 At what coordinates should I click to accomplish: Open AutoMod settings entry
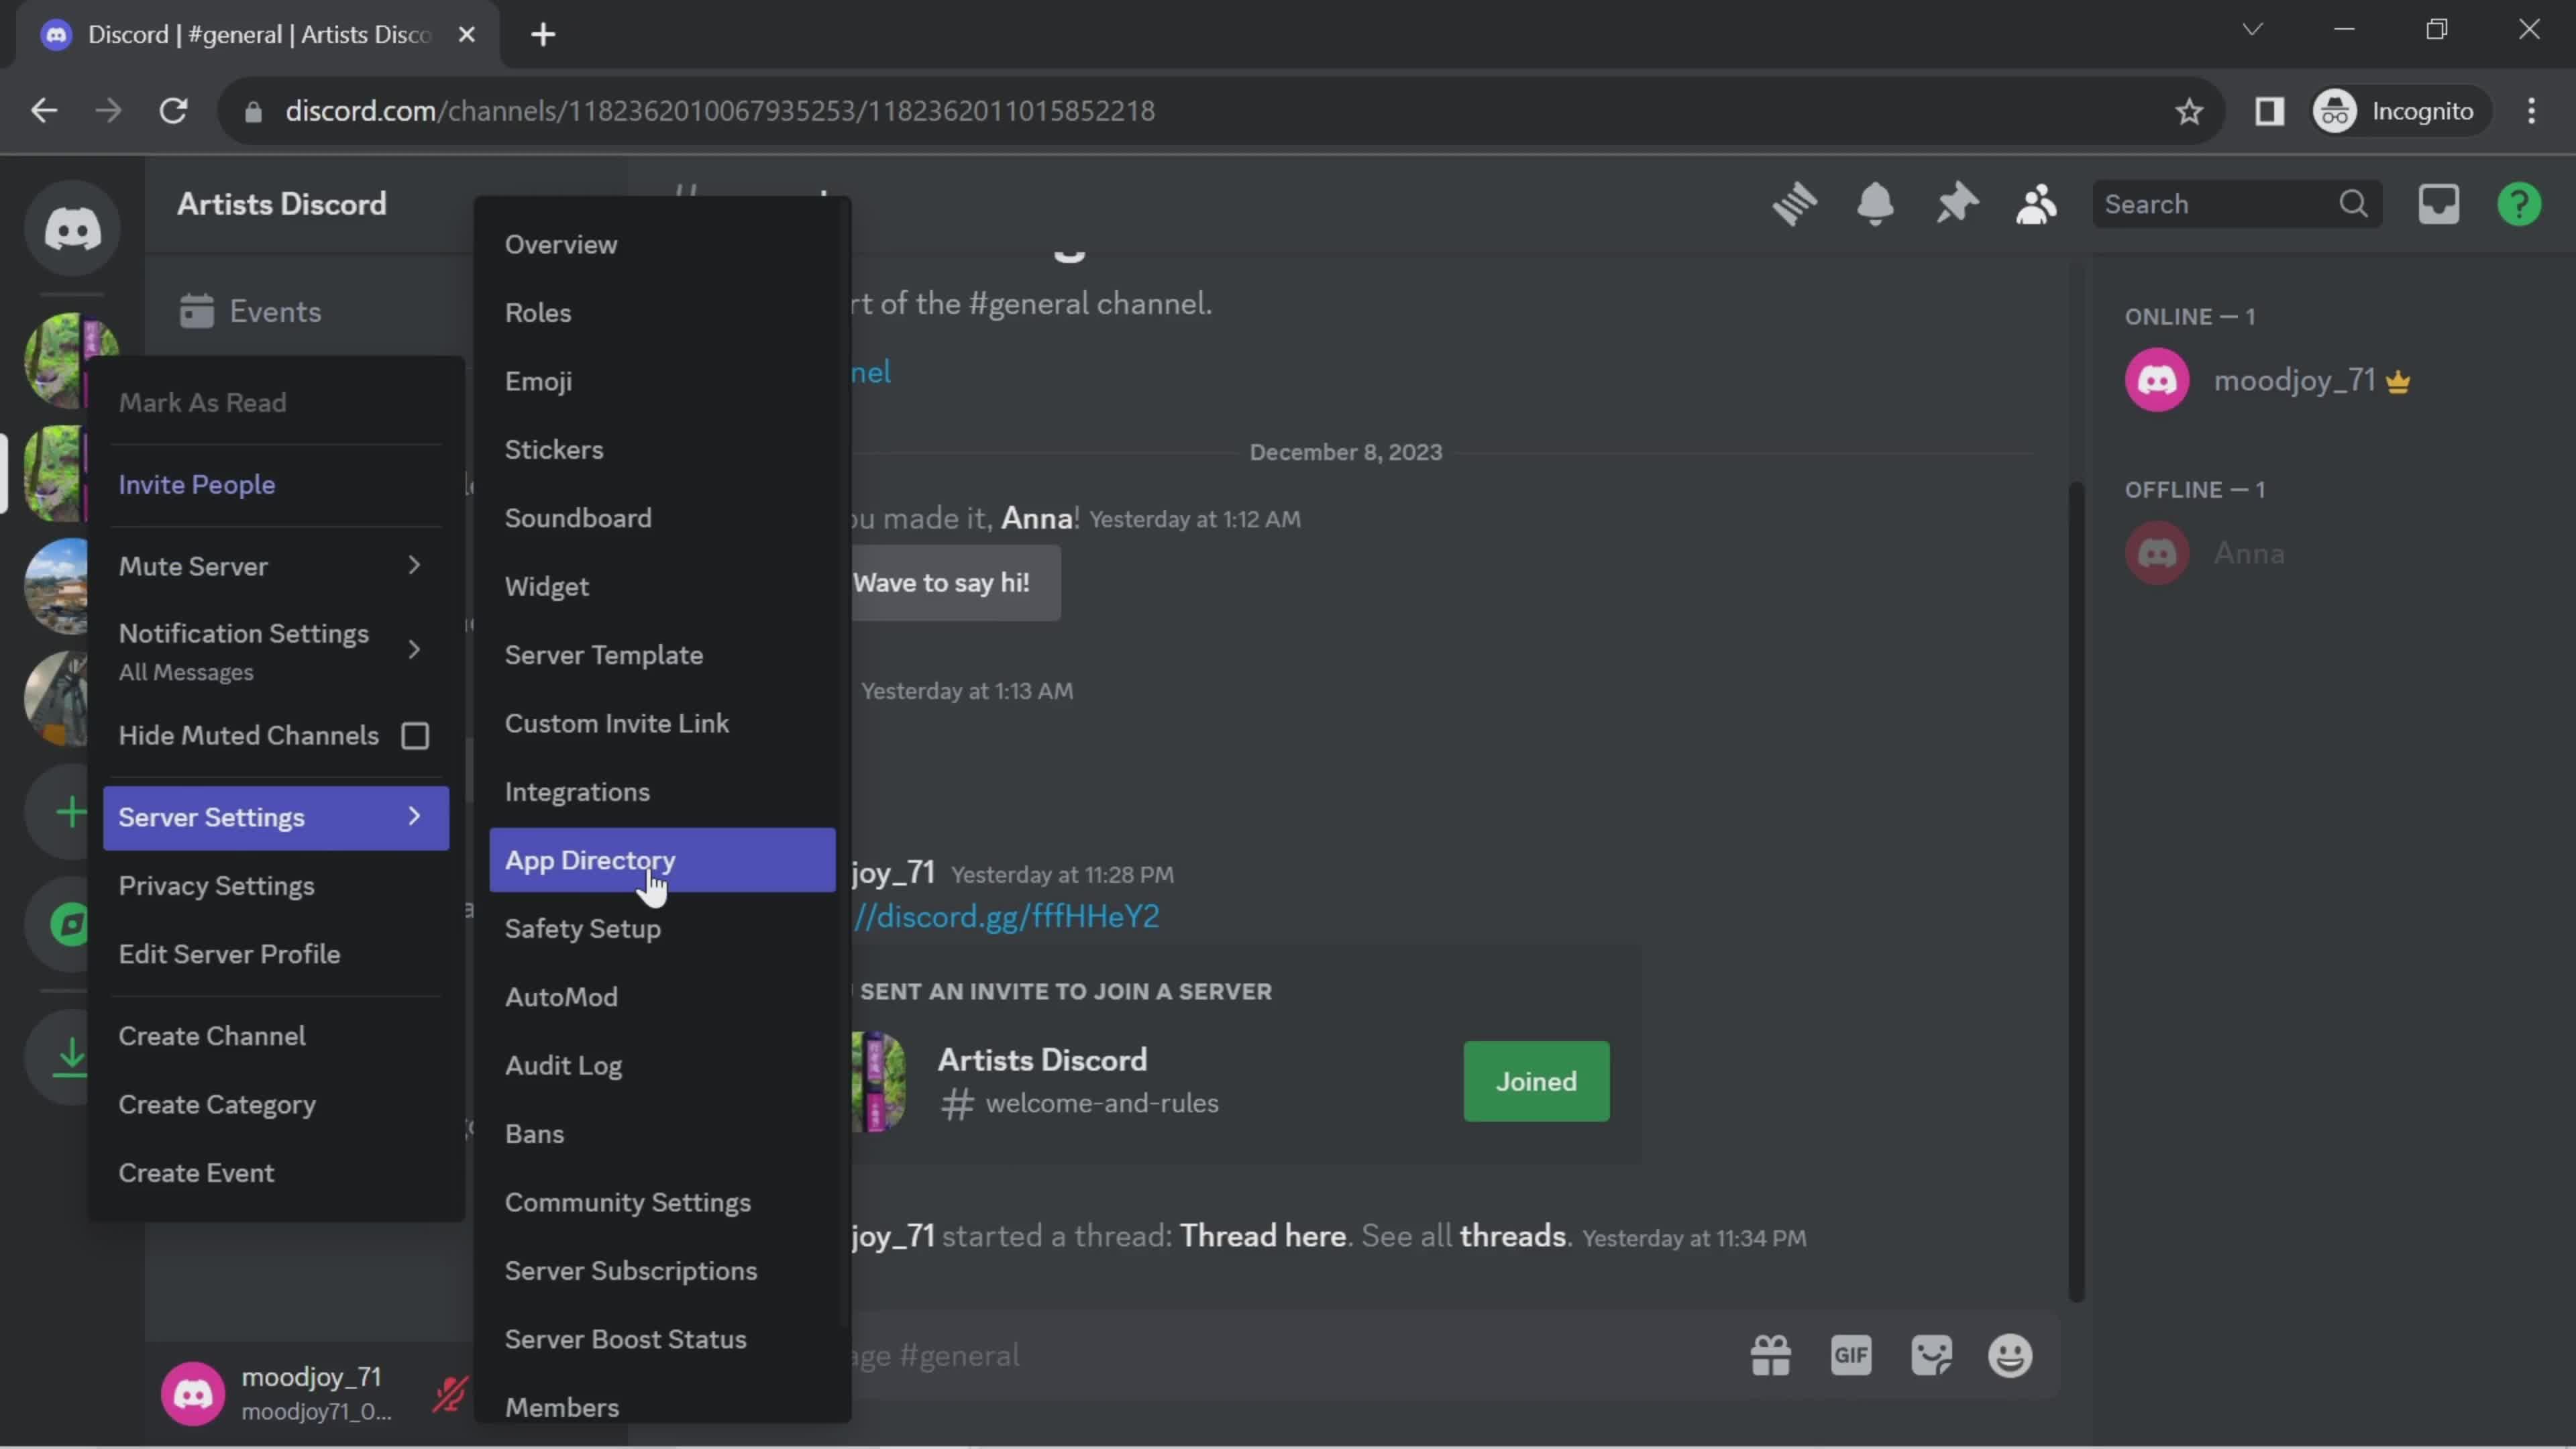point(662,997)
